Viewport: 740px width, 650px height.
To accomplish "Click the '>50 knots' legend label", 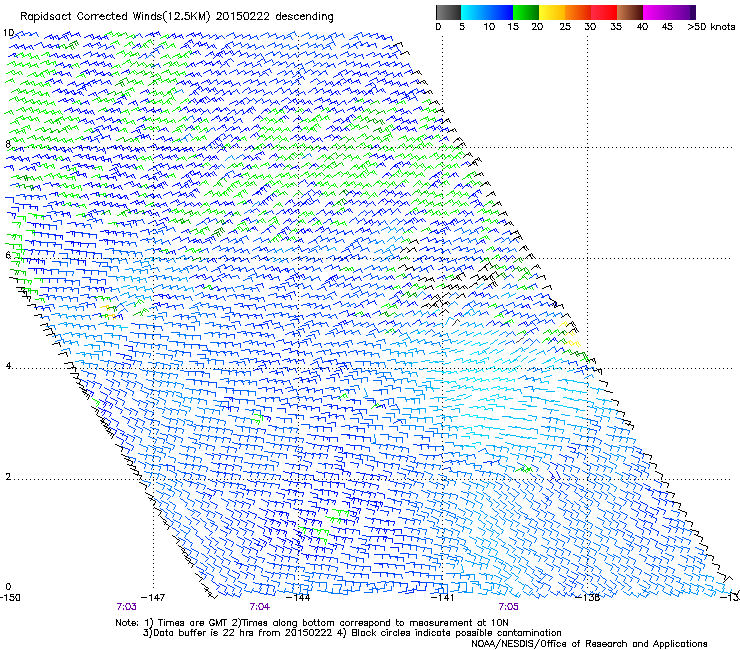I will pos(711,27).
